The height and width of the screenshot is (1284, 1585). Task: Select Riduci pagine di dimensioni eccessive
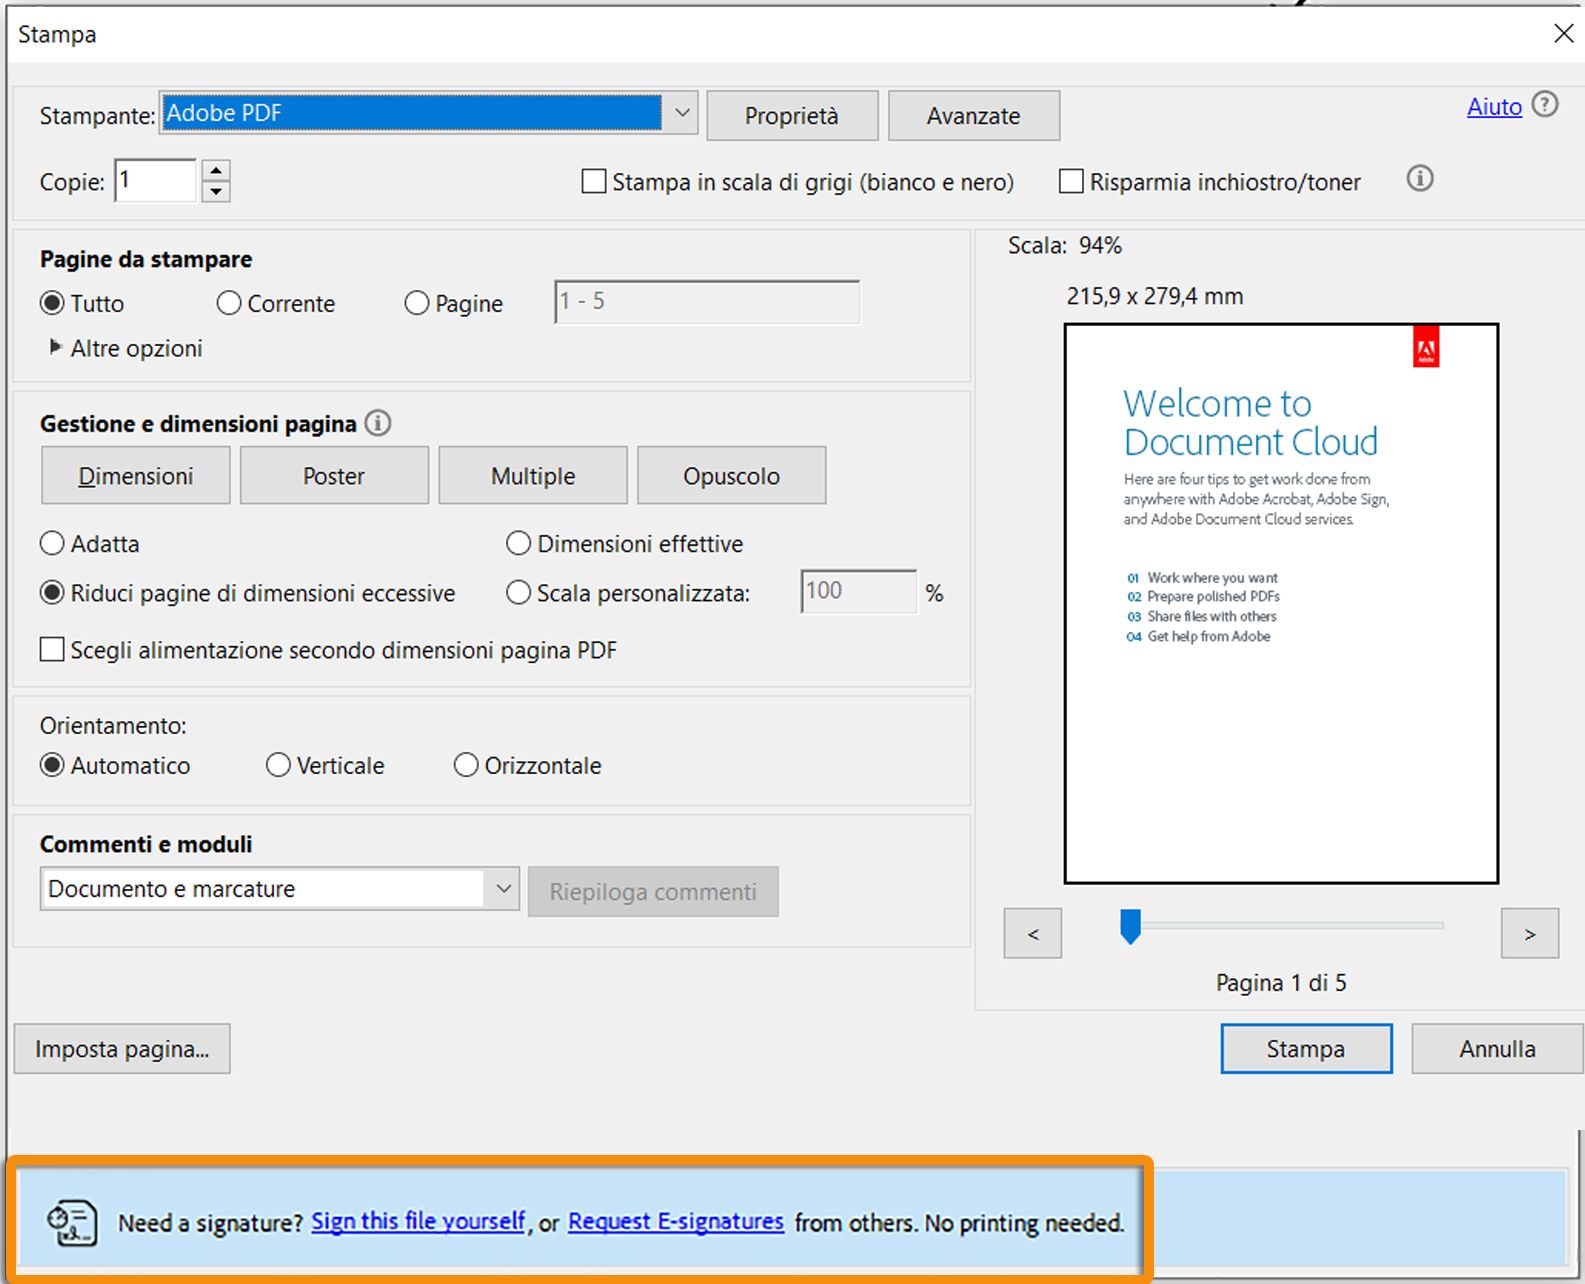pyautogui.click(x=52, y=593)
